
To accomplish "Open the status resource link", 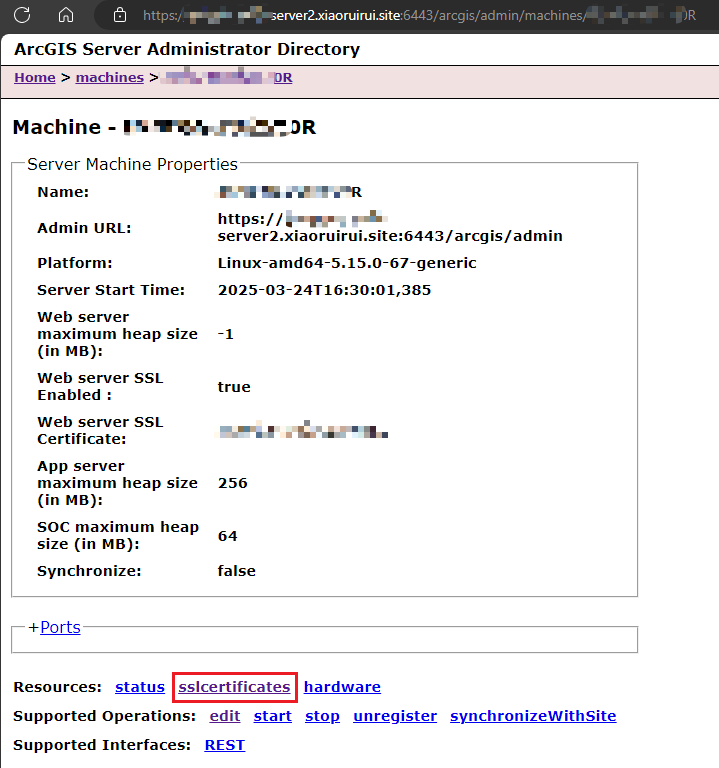I will (140, 687).
